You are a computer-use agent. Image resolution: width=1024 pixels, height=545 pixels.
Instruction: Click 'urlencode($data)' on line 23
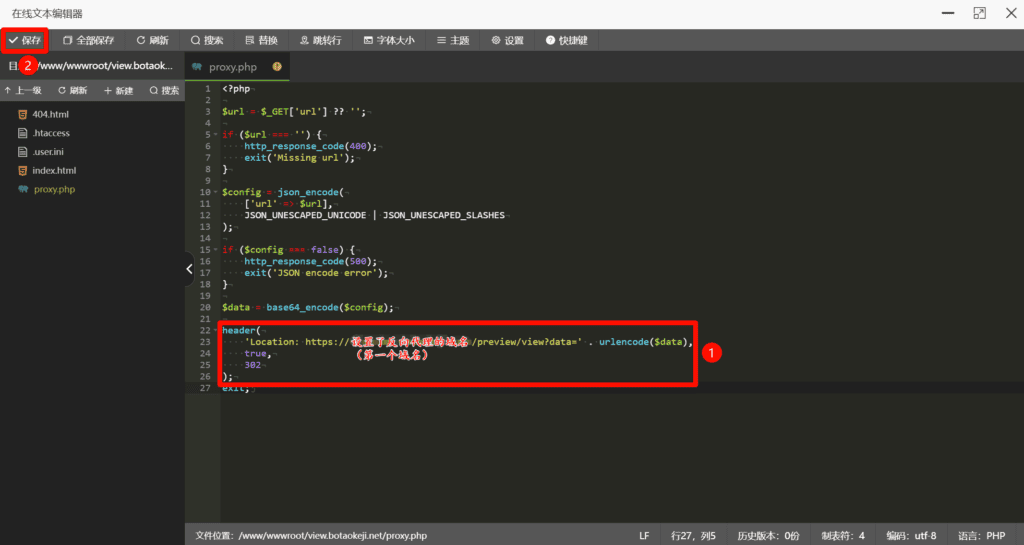pyautogui.click(x=643, y=342)
